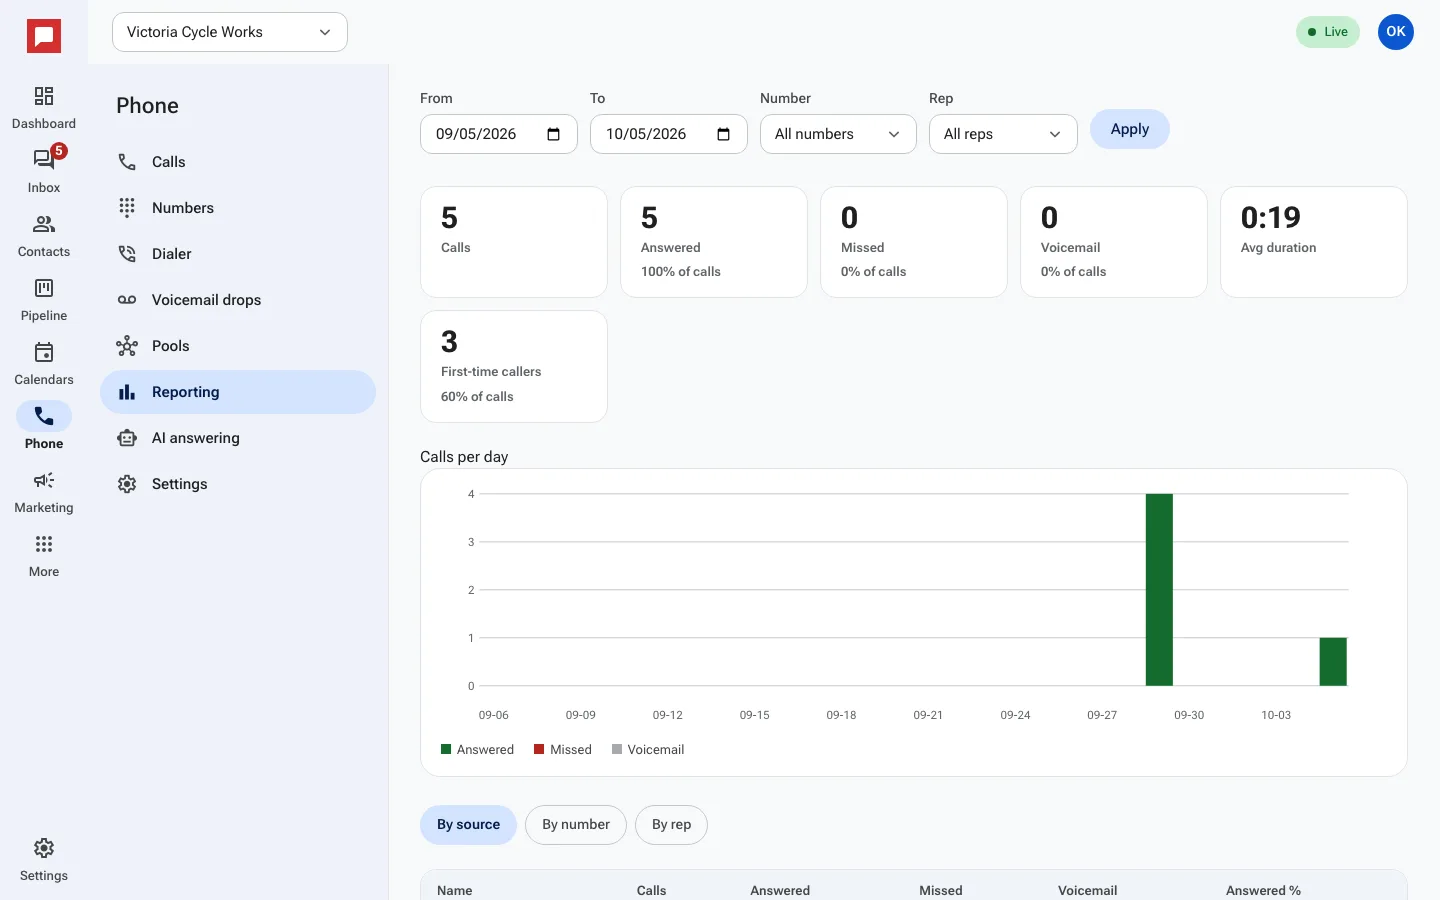
Task: Toggle Voicemail series in chart legend
Action: pos(648,750)
